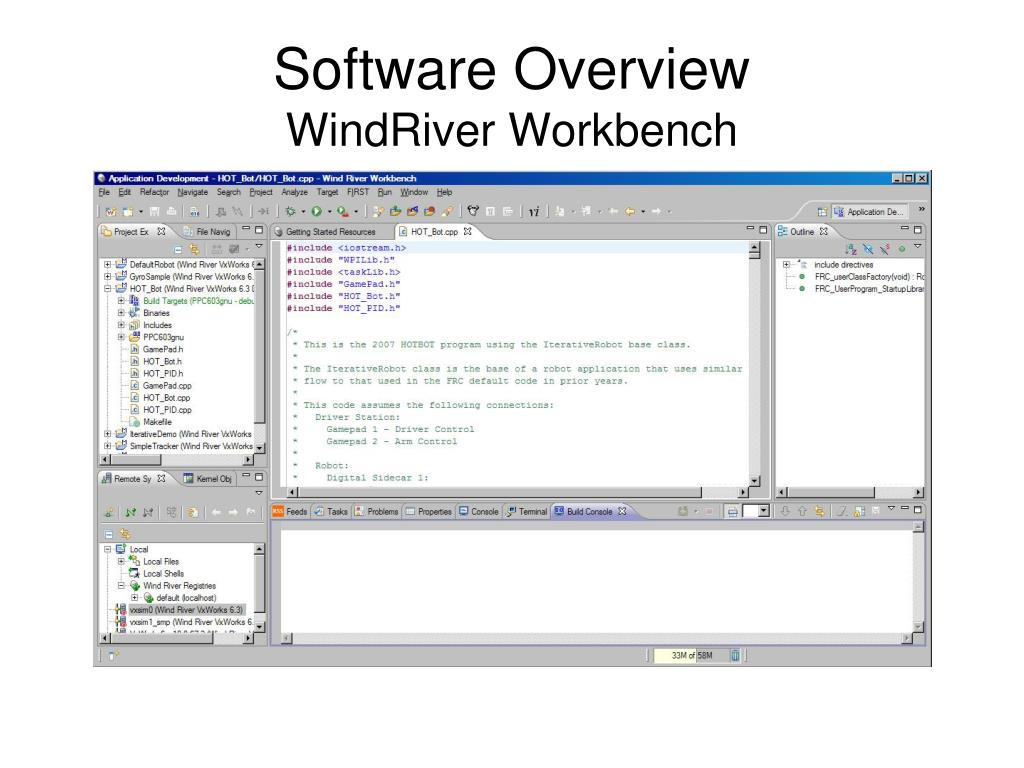Select HOT_PID.h in project tree
The image size is (1024, 768).
[x=163, y=374]
